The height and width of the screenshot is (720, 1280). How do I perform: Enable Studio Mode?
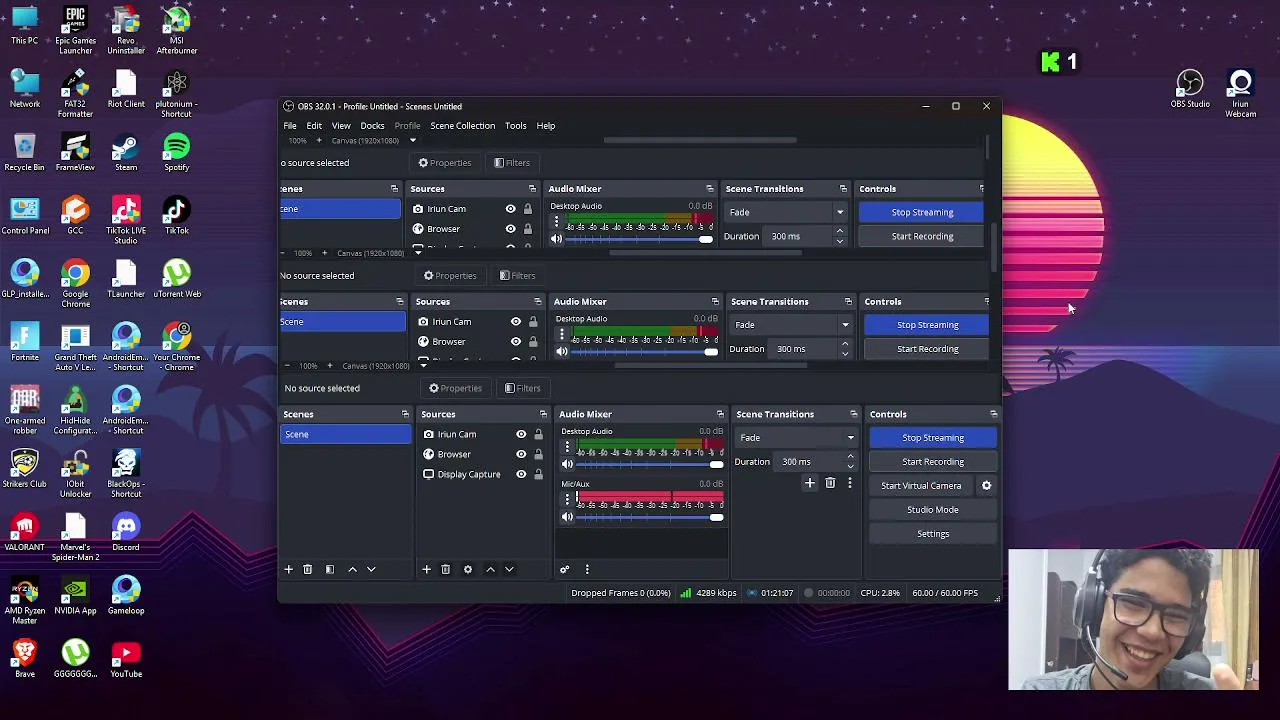tap(933, 510)
